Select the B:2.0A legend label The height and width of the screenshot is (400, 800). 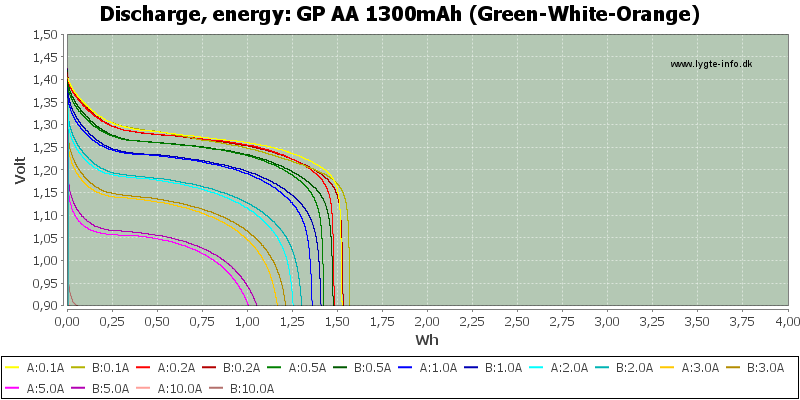click(x=635, y=367)
